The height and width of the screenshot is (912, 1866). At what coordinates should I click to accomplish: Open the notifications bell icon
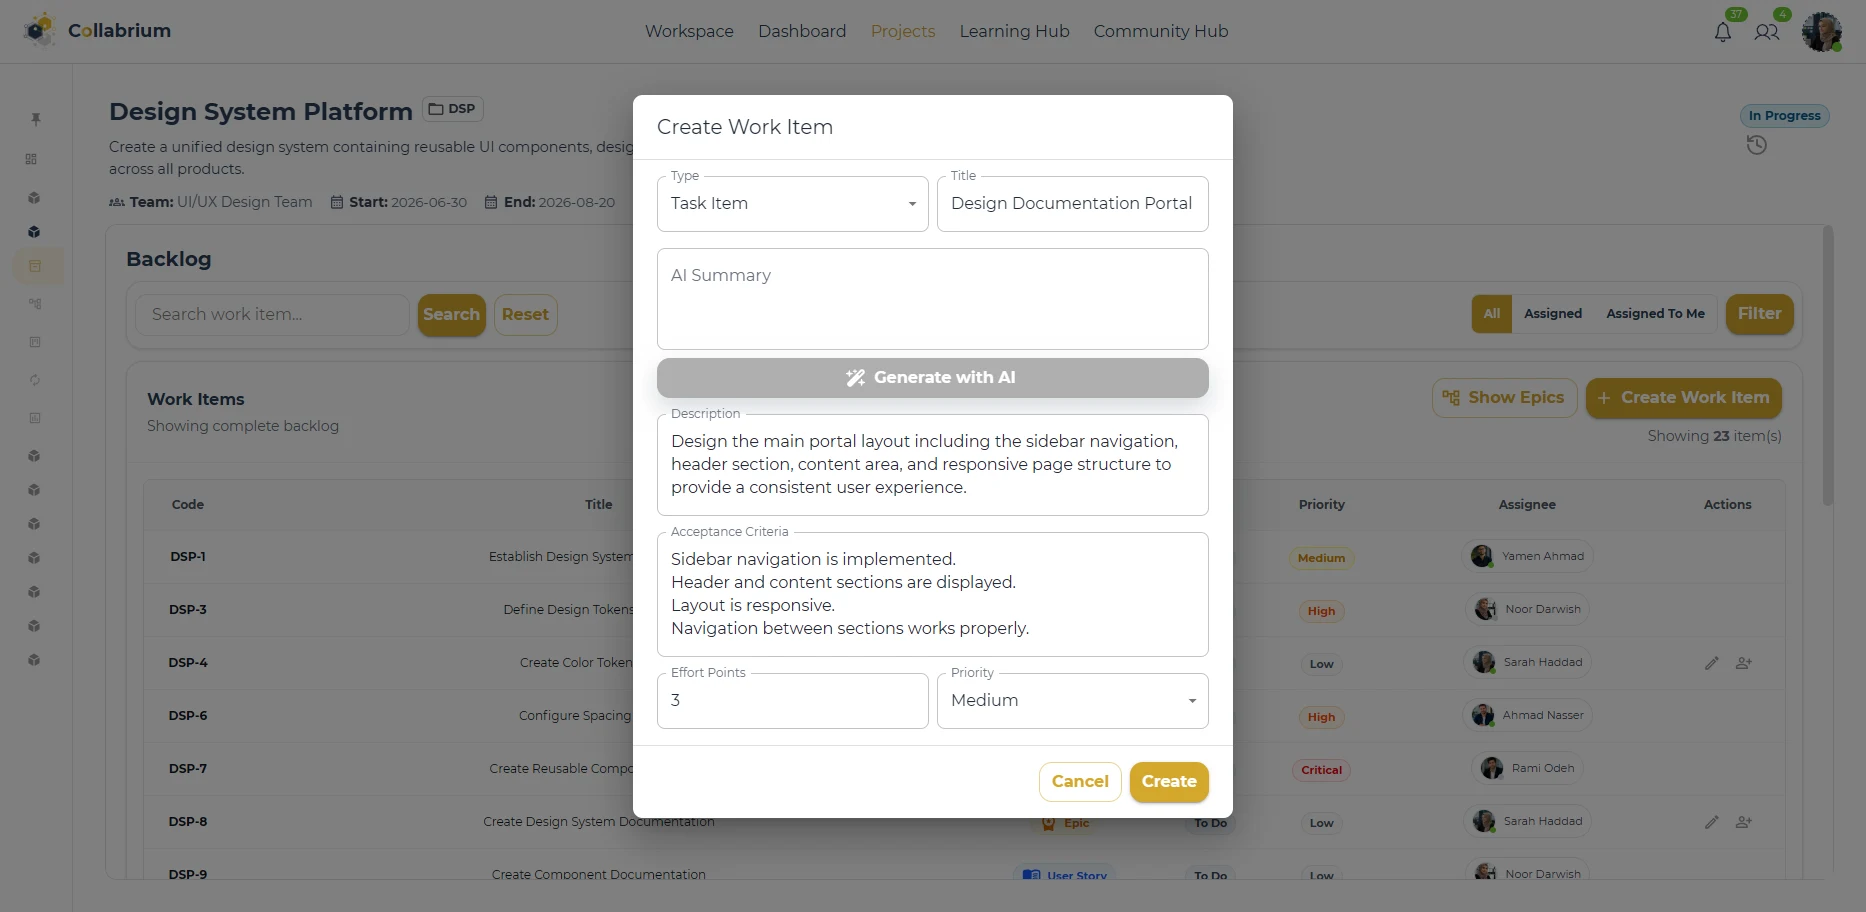[x=1722, y=32]
